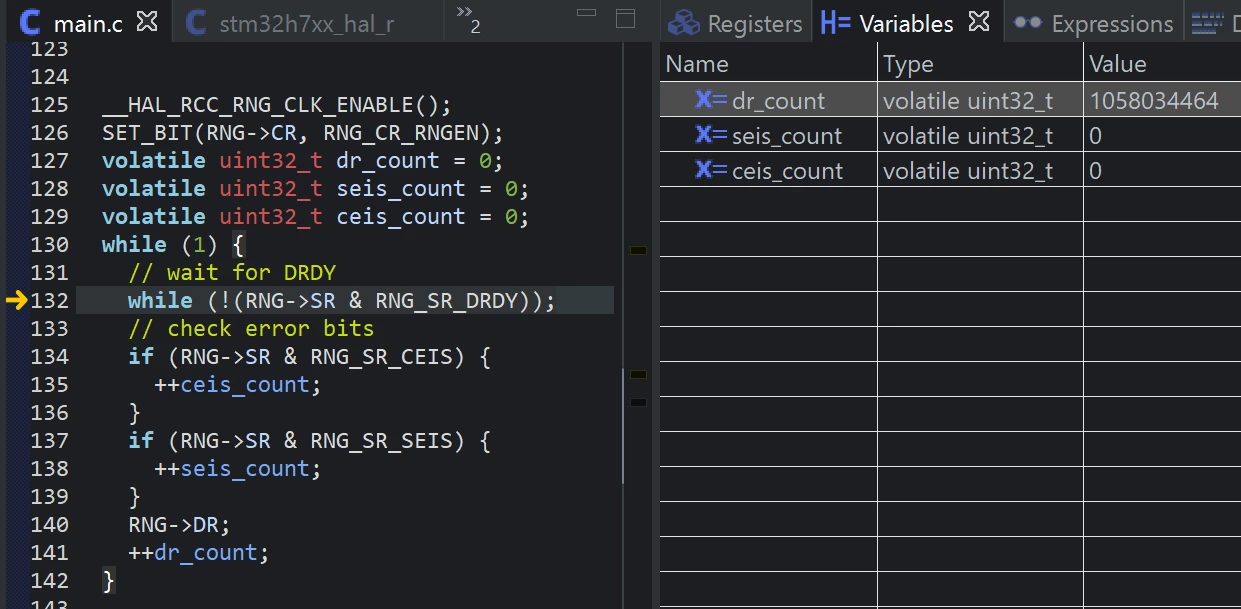The height and width of the screenshot is (609, 1241).
Task: Switch to the stm32h7xx_hal_r editor tab
Action: tap(290, 23)
